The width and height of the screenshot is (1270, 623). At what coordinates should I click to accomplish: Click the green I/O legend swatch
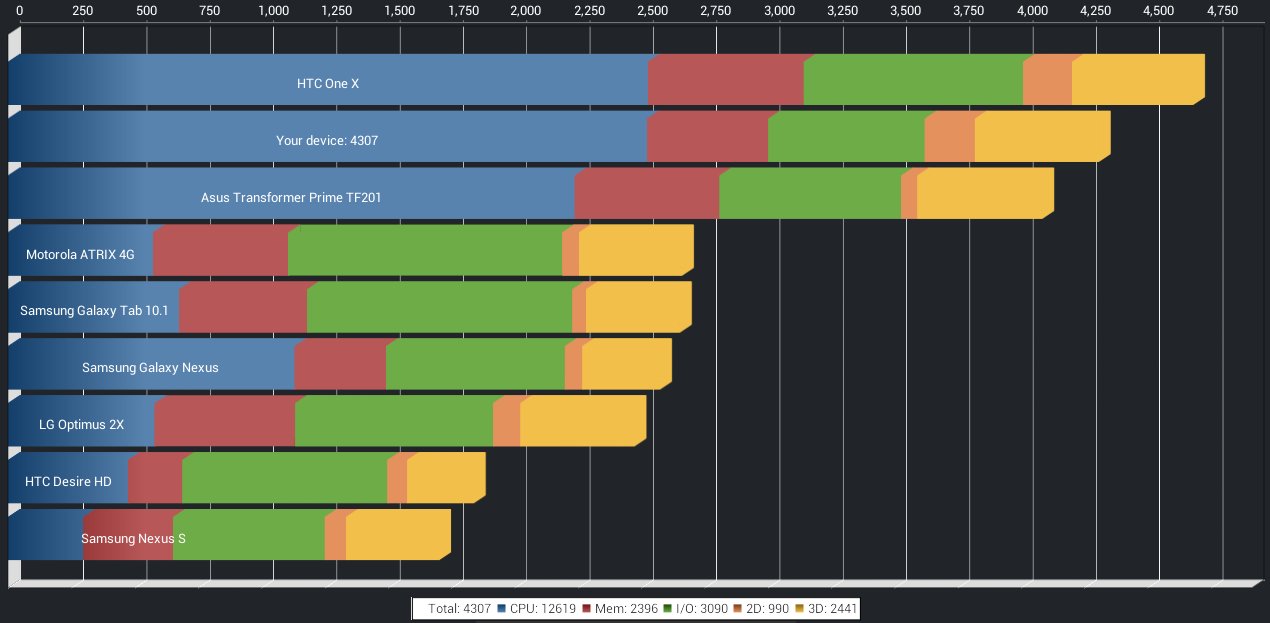(x=667, y=608)
